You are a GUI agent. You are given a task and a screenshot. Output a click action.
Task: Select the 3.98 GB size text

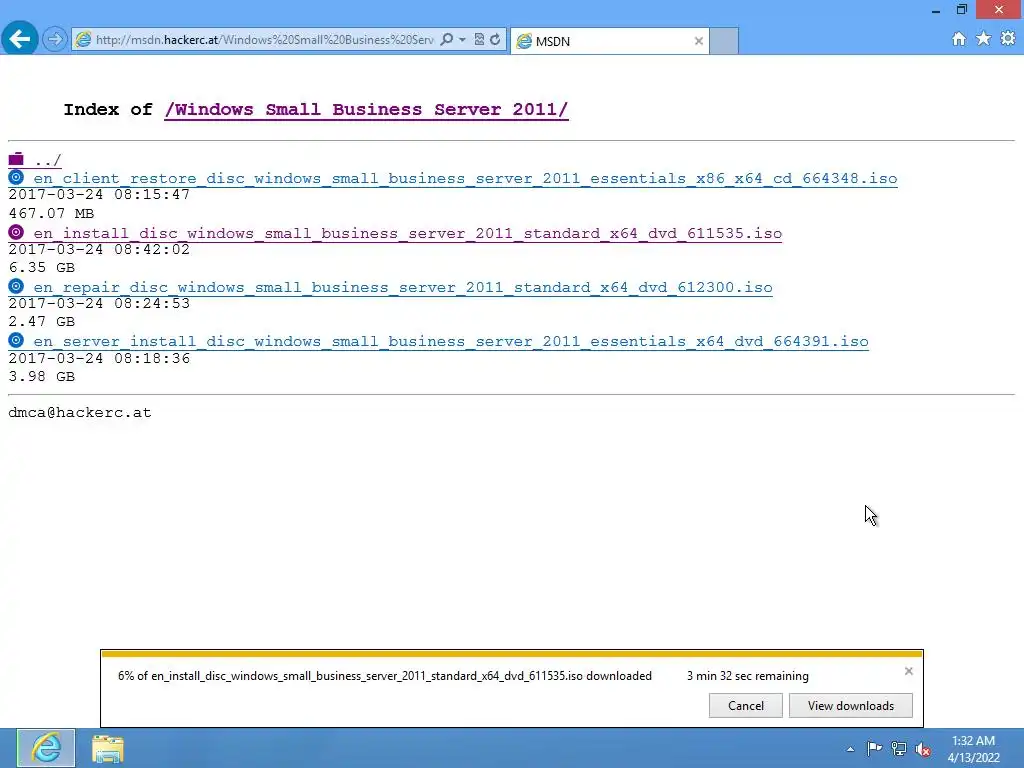[x=42, y=377]
